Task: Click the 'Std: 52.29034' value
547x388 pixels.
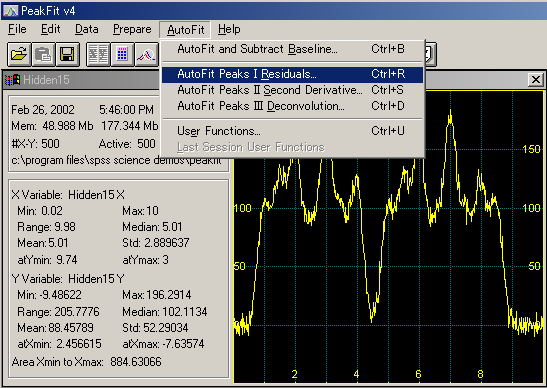Action: [155, 328]
